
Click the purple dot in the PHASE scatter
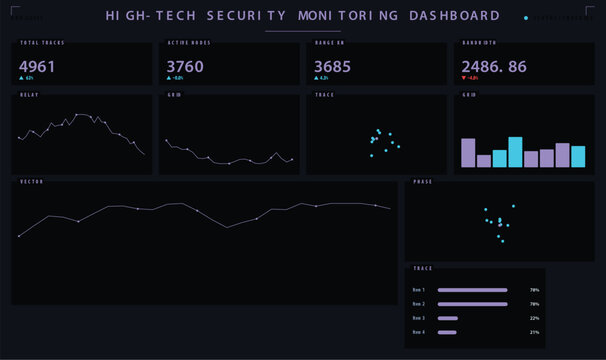(x=500, y=225)
